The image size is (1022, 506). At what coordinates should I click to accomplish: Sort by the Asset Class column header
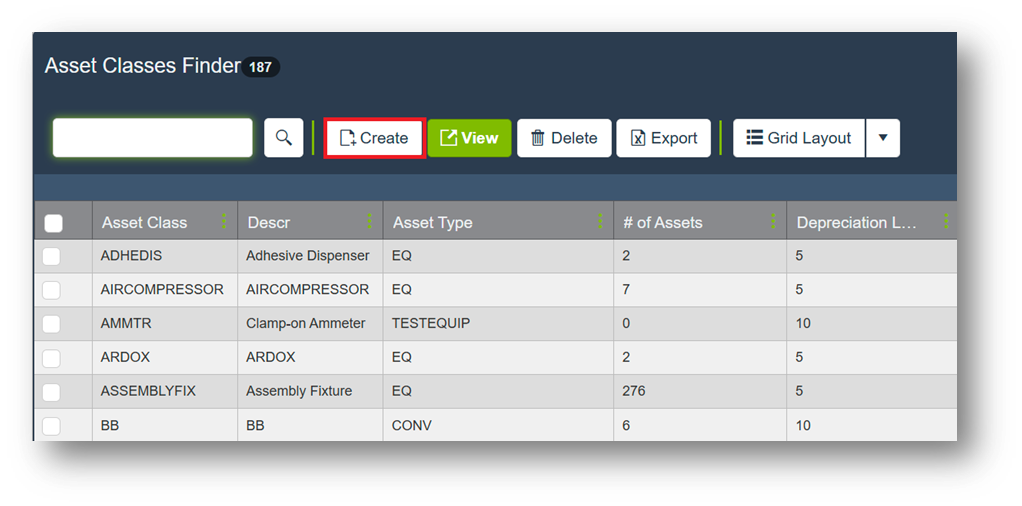click(x=144, y=223)
